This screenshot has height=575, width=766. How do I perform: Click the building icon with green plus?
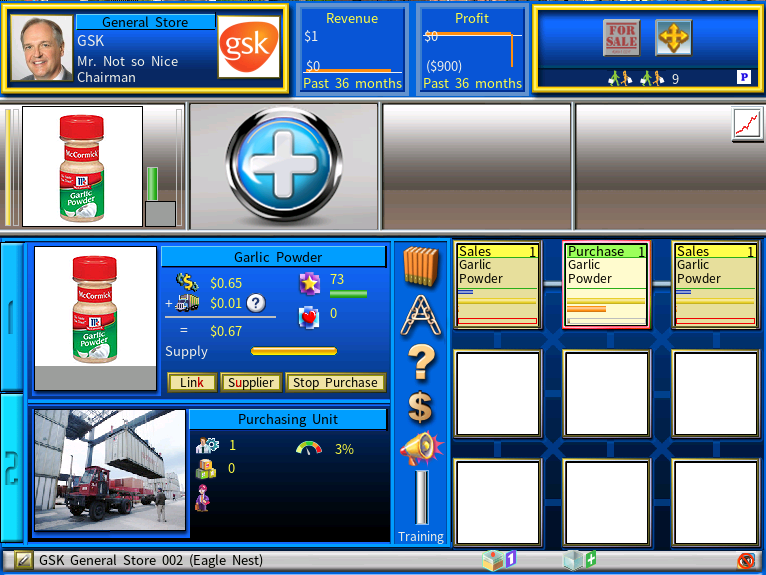point(579,560)
